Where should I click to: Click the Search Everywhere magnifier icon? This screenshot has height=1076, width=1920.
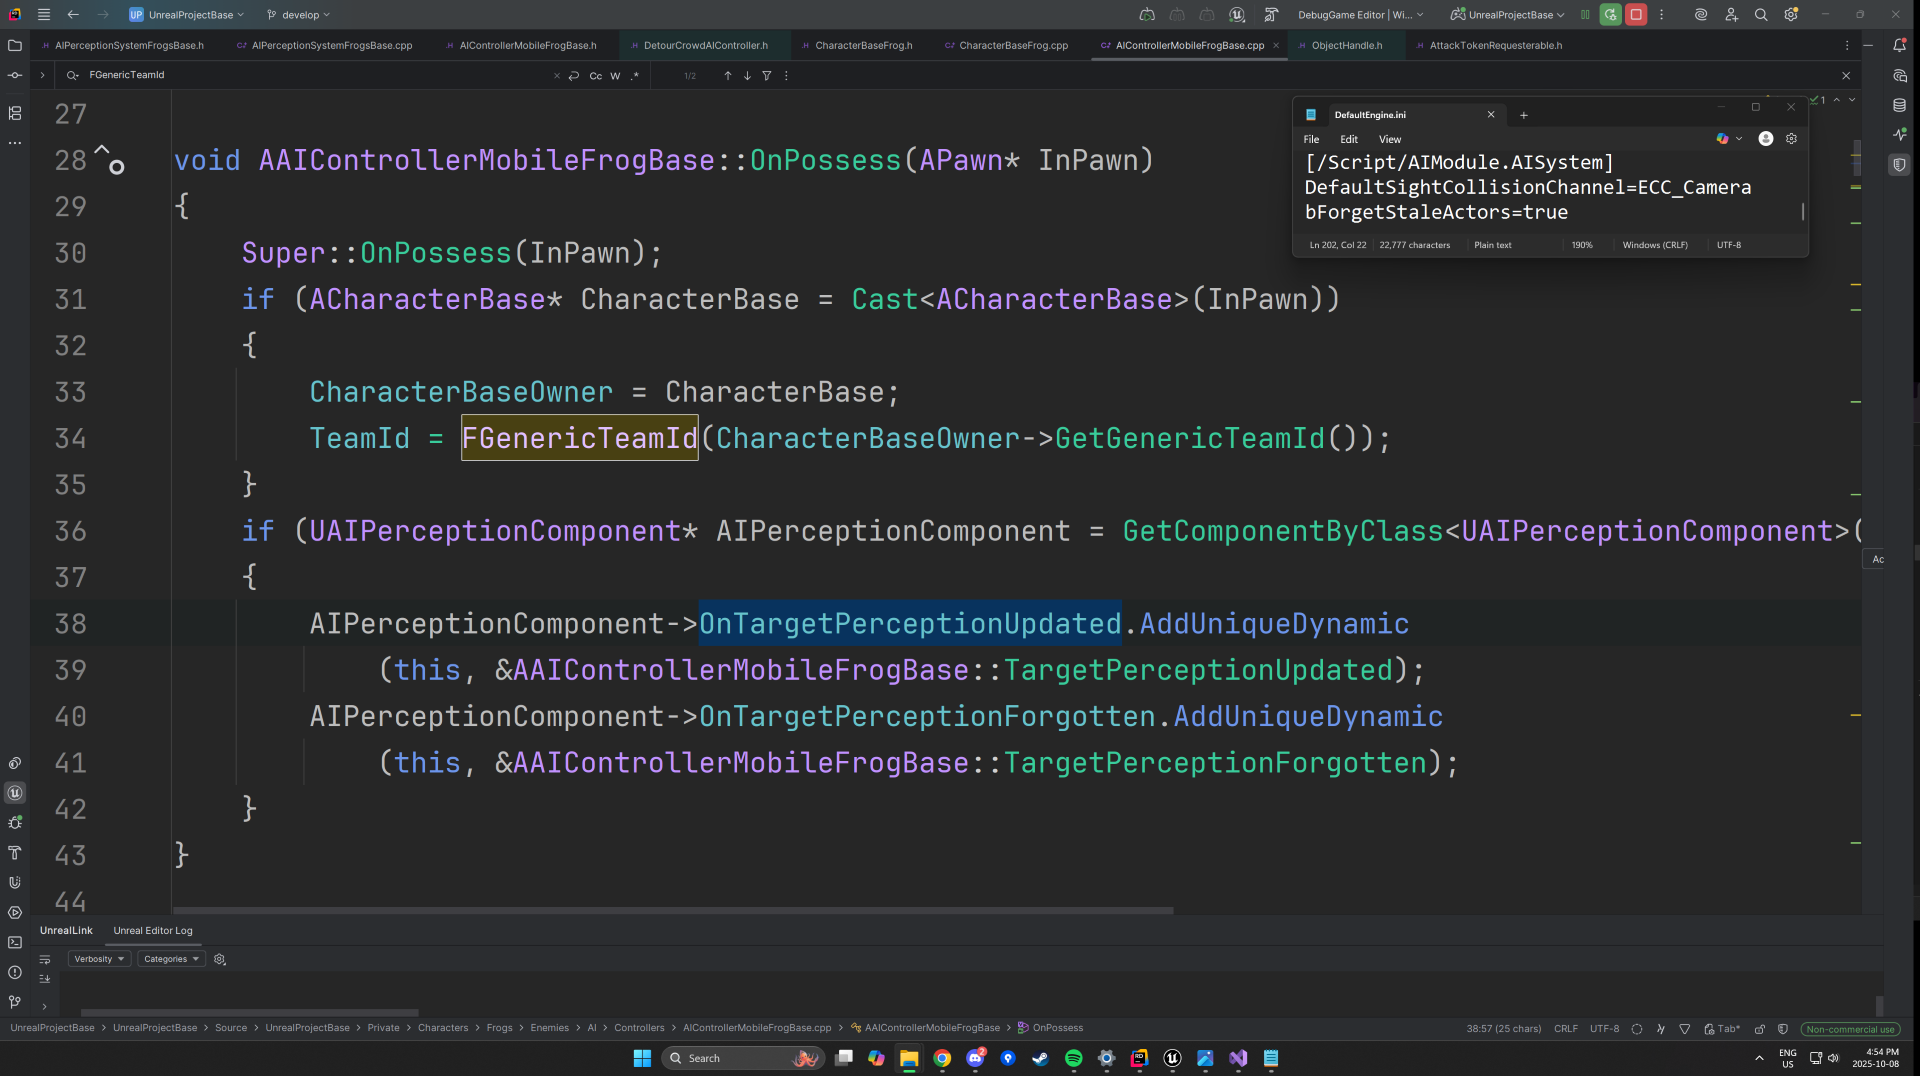(1761, 15)
